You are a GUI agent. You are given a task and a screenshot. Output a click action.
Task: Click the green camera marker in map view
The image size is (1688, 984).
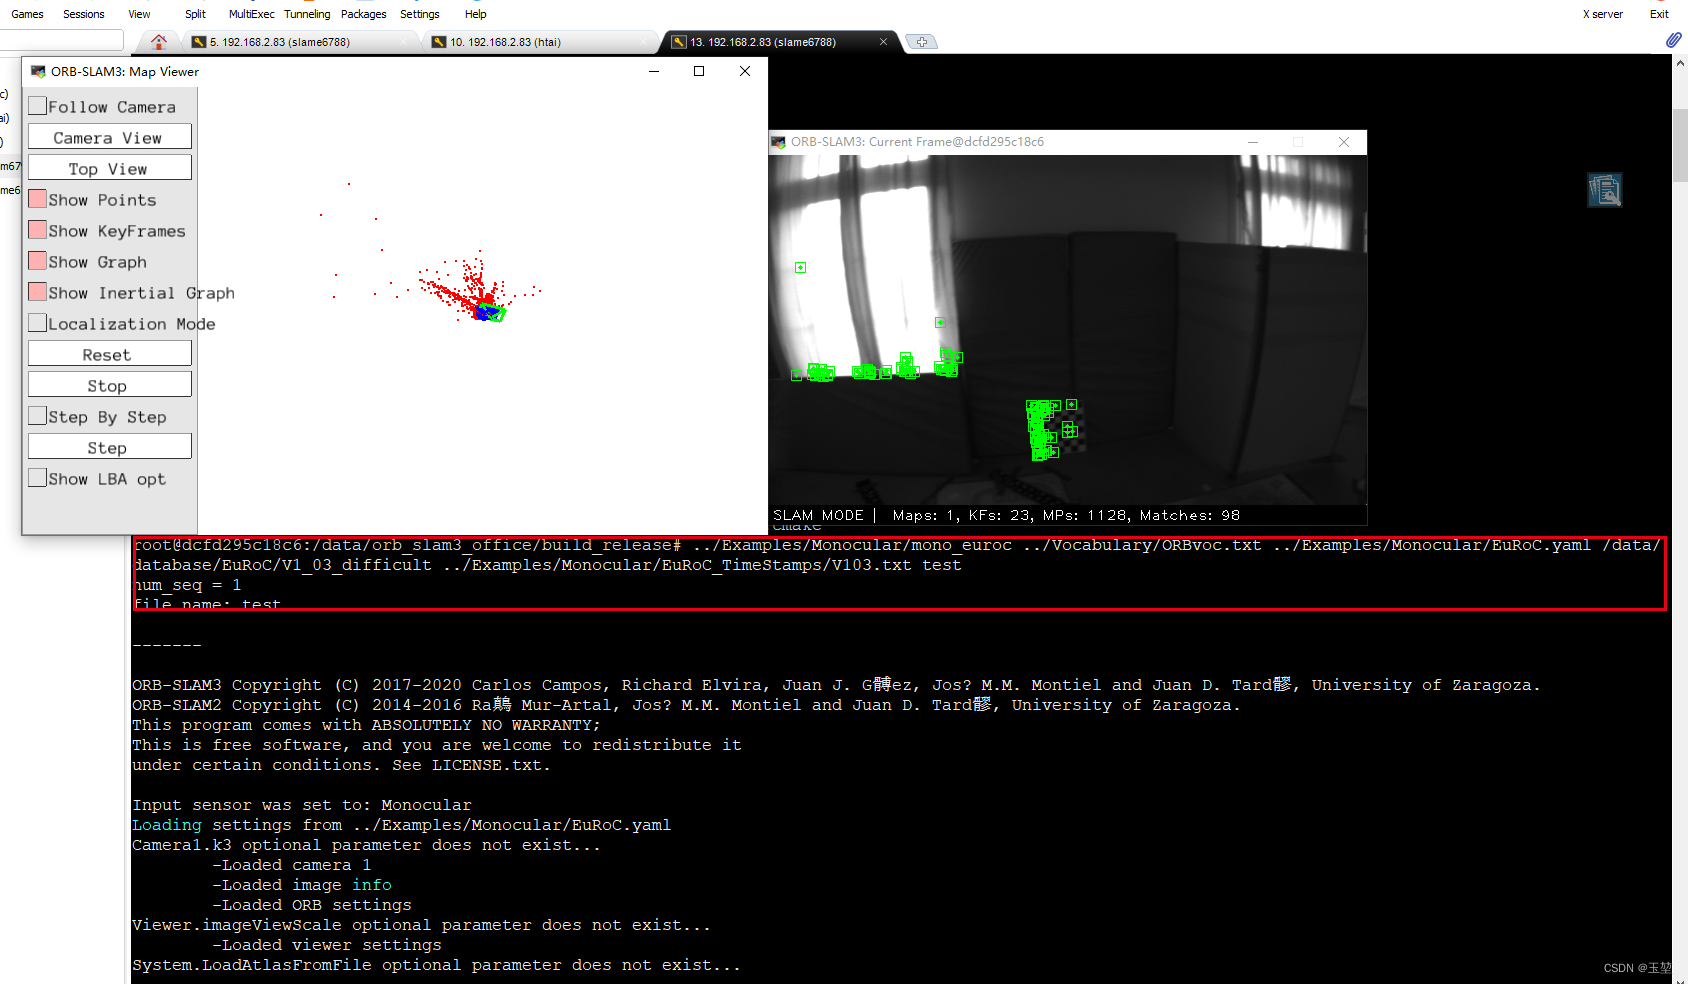(495, 313)
